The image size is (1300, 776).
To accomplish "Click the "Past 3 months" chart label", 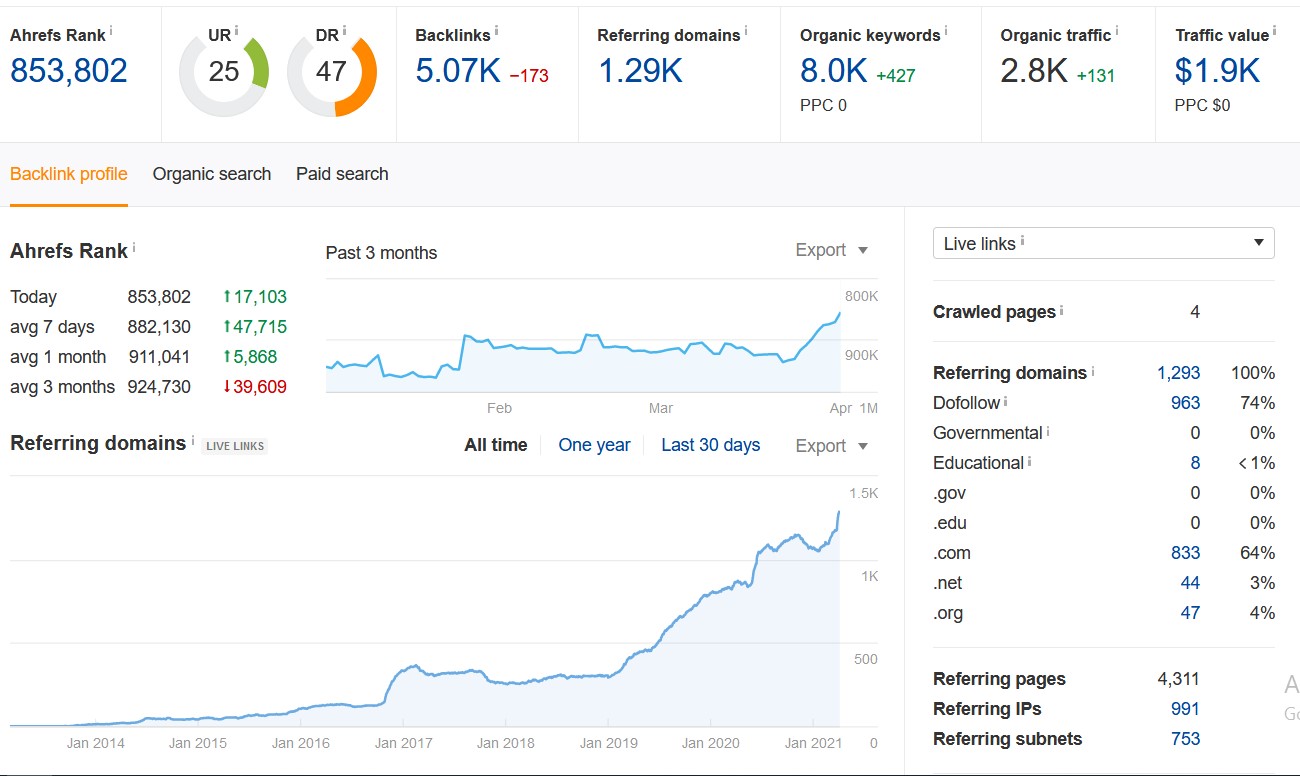I will point(381,253).
